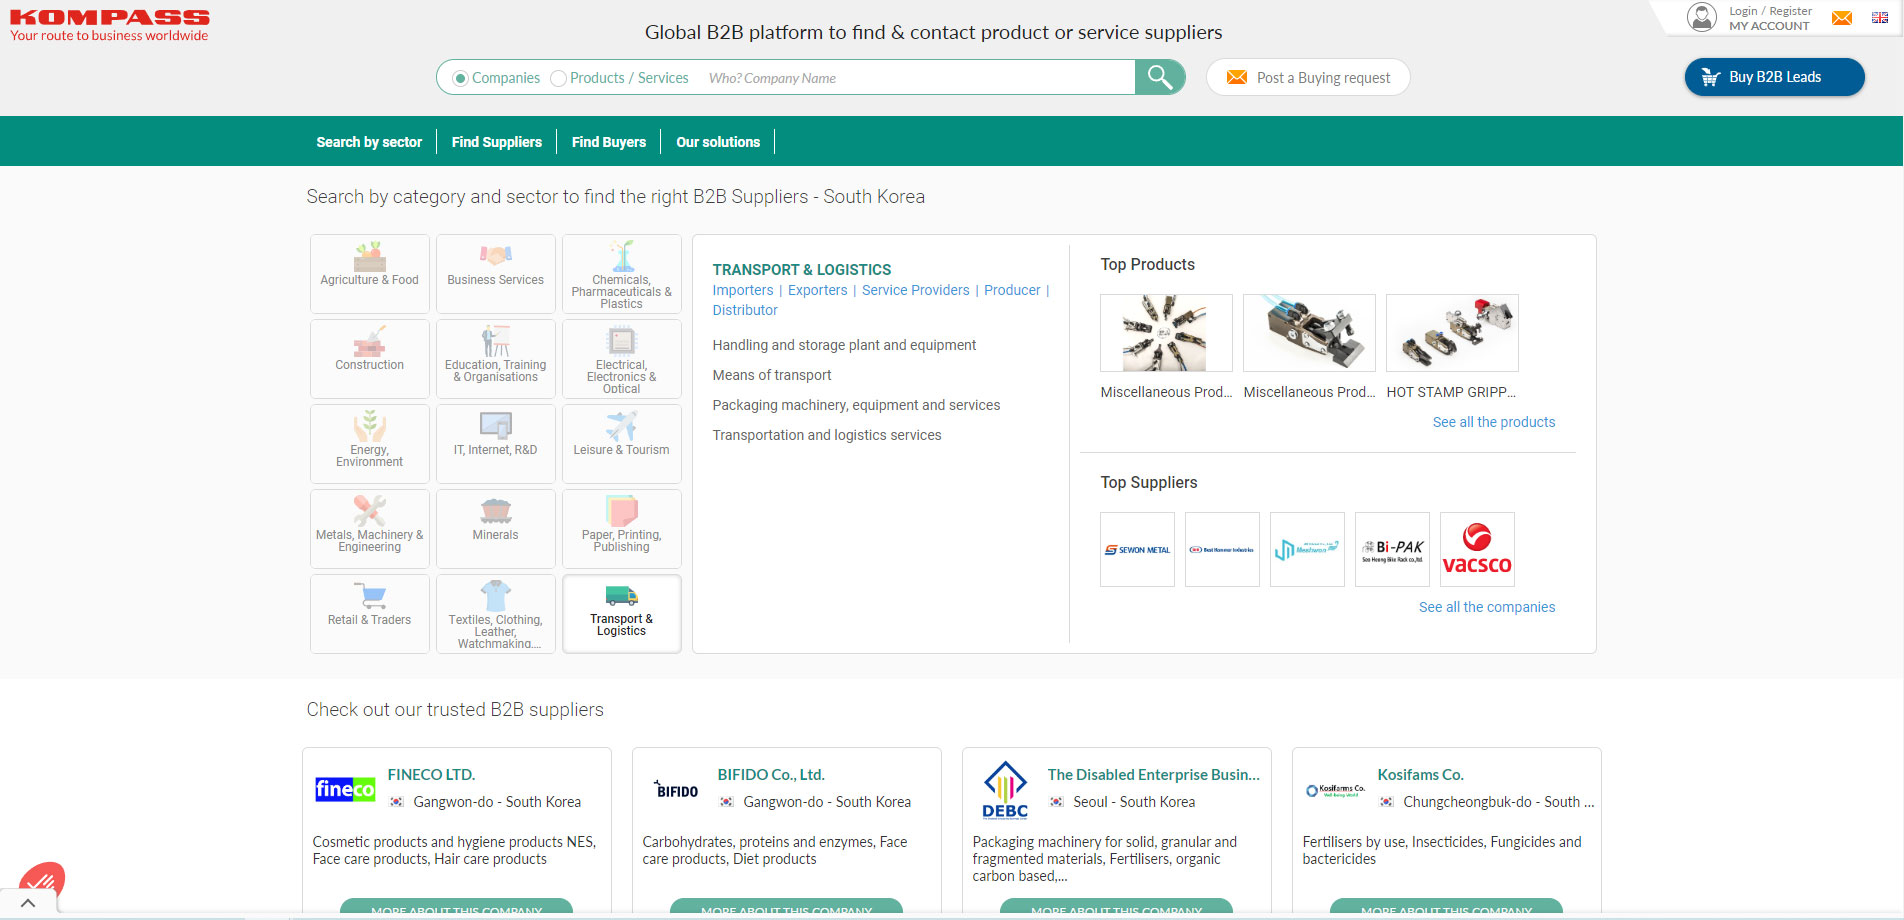Select the Companies radio button
1904x920 pixels.
pos(461,78)
